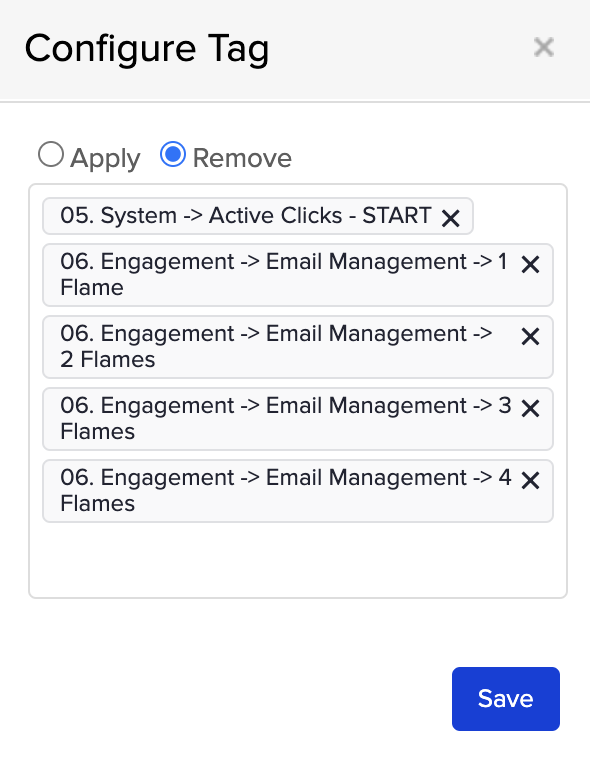Close the Configure Tag dialog
This screenshot has width=590, height=758.
(544, 47)
